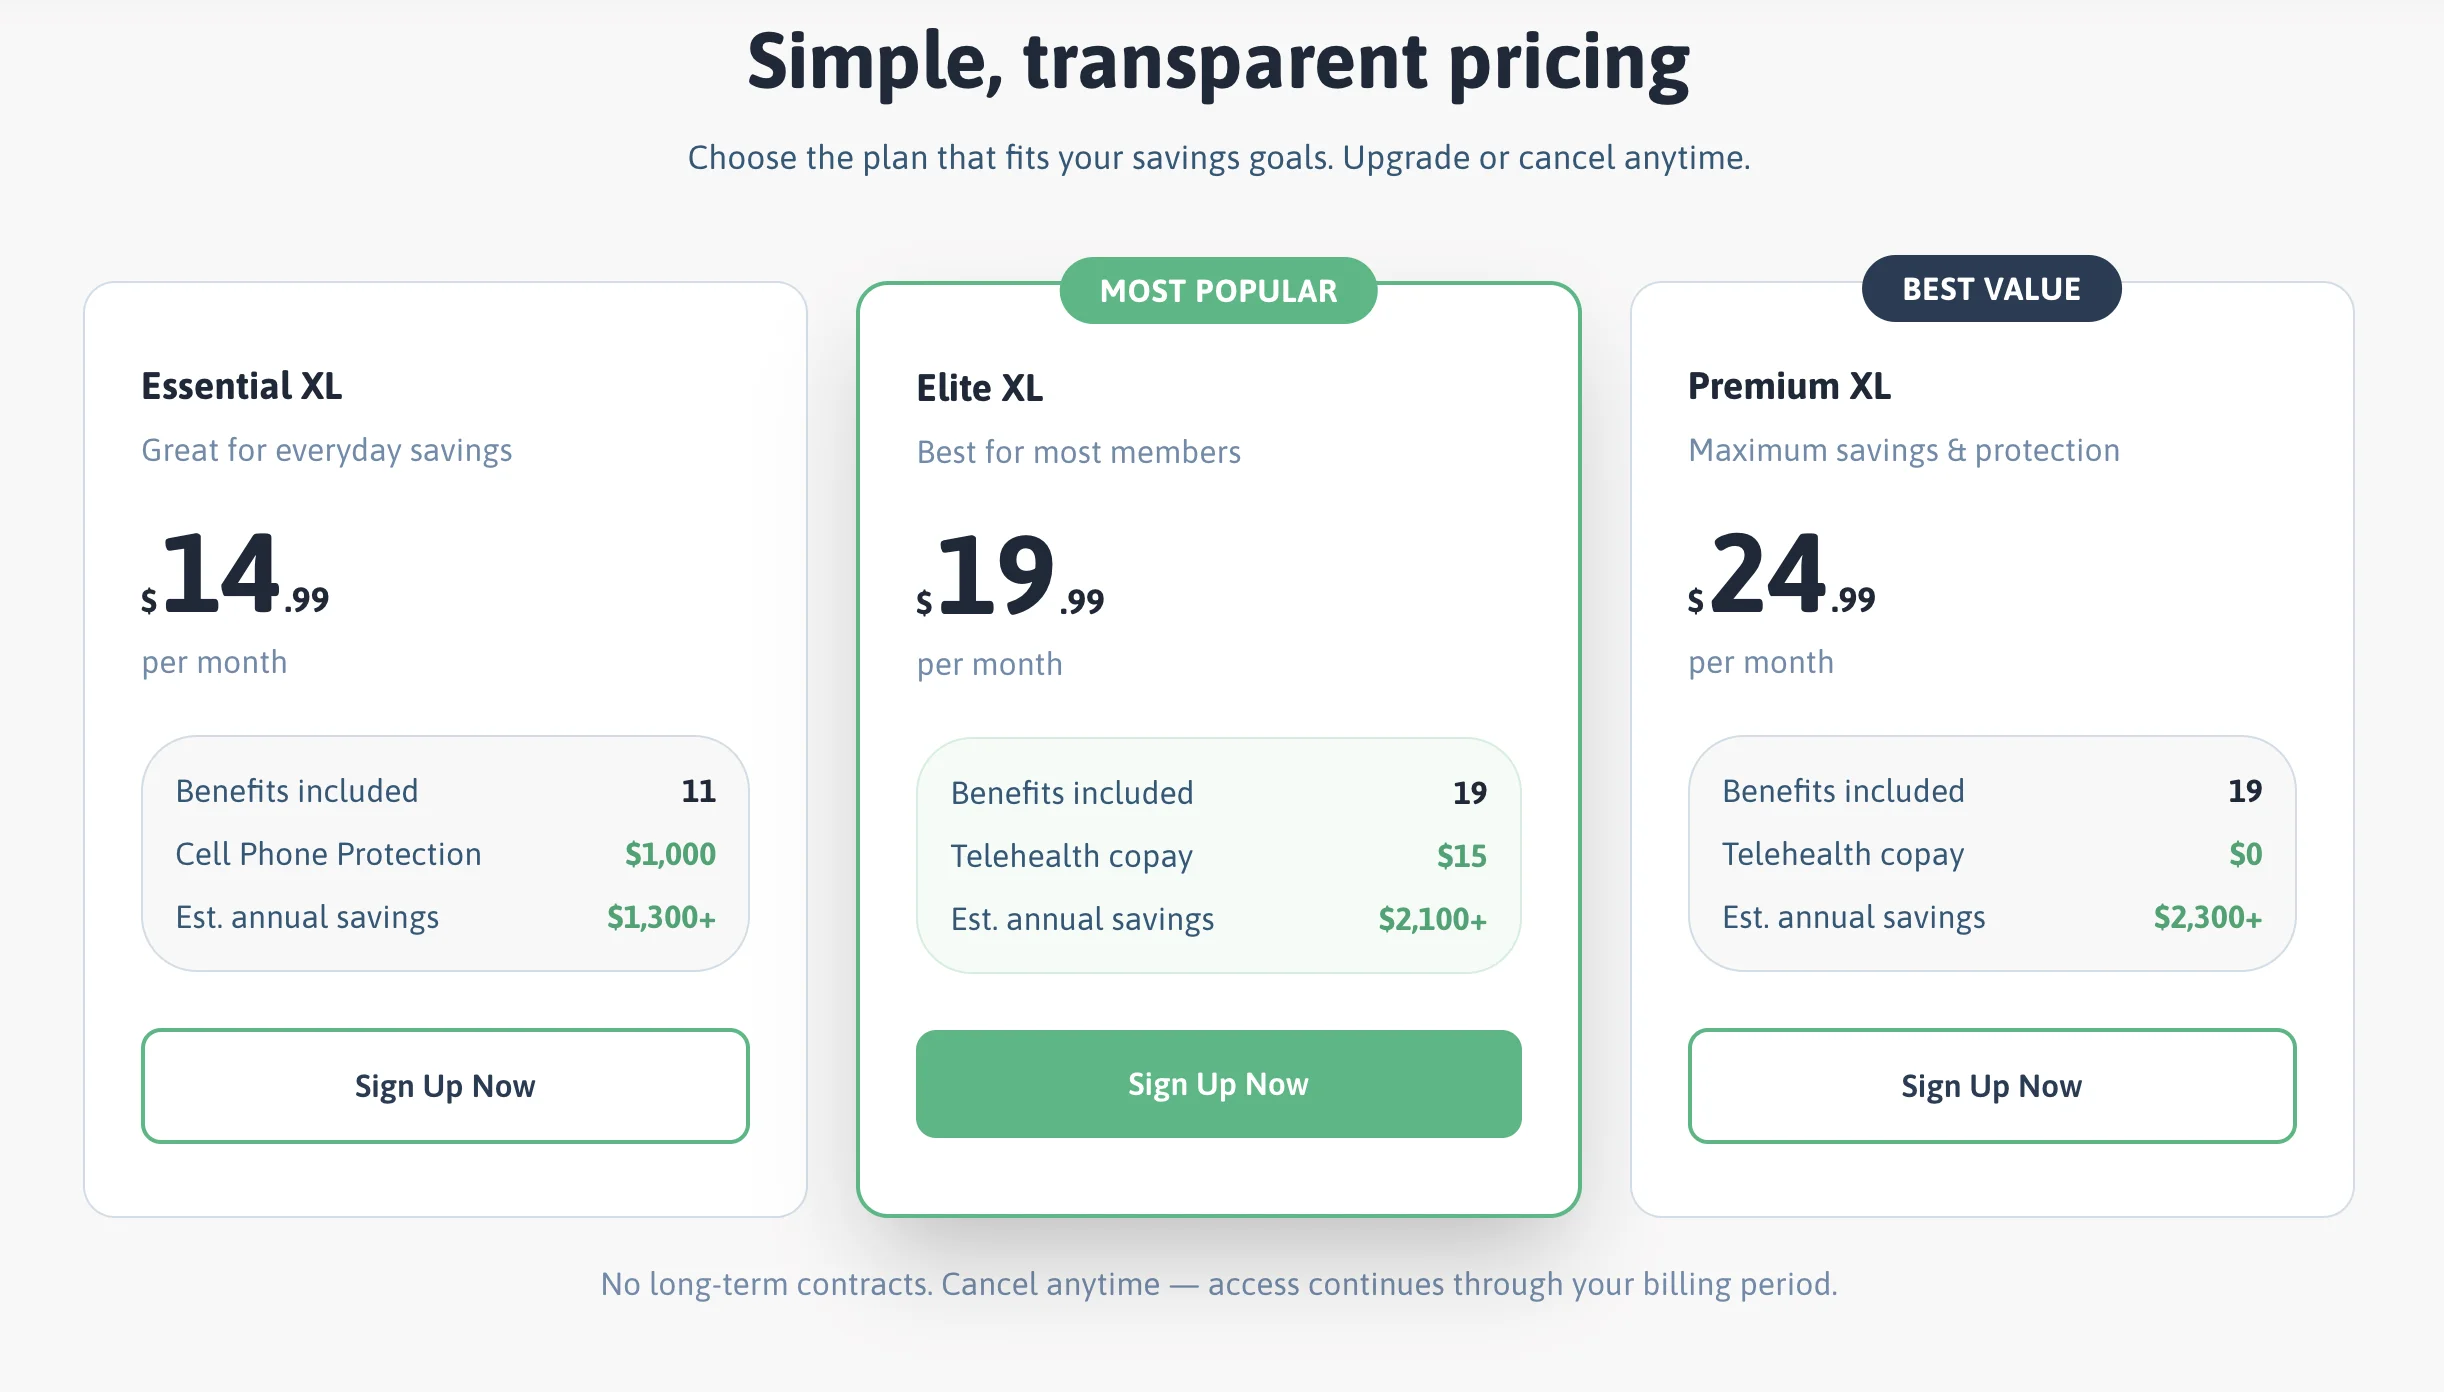2444x1392 pixels.
Task: Click Sign Up Now for Essential XL
Action: 445,1085
